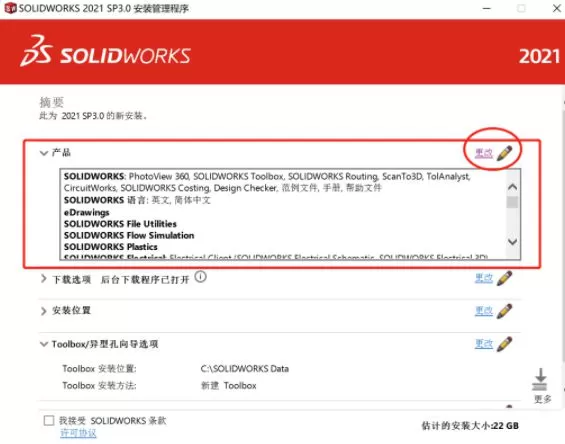This screenshot has width=565, height=444.
Task: Click the SOLIDWORKS 语言 line
Action: point(137,200)
